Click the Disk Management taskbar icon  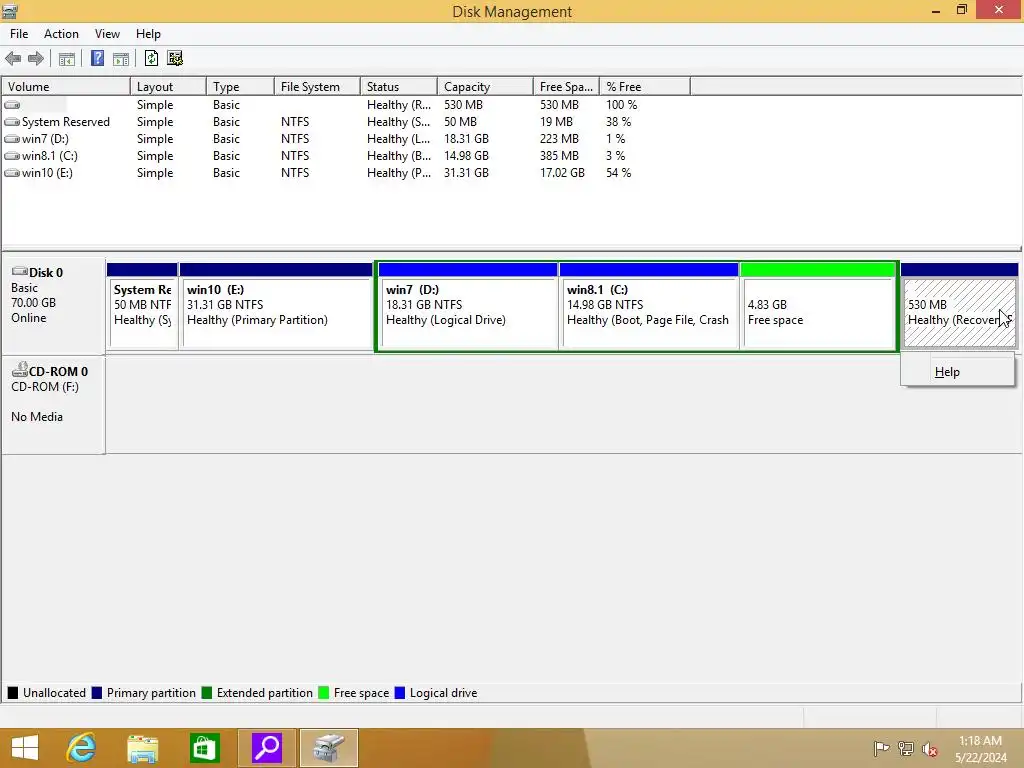point(328,748)
